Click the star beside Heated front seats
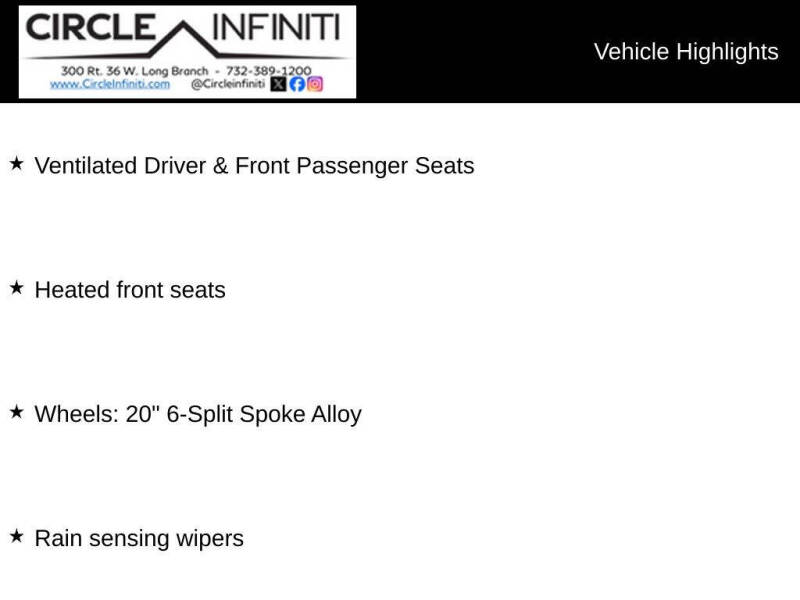 [16, 288]
